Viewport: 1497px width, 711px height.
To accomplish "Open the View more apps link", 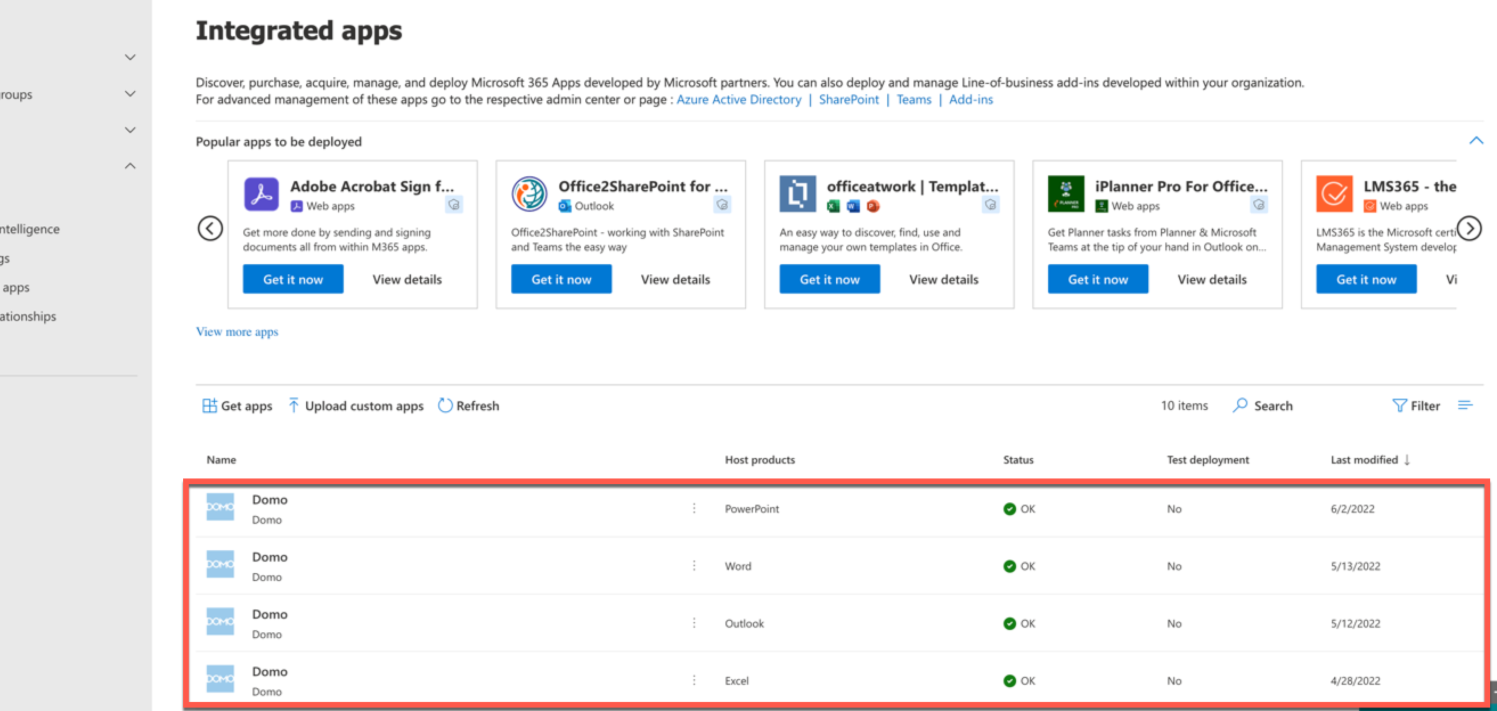I will point(236,331).
